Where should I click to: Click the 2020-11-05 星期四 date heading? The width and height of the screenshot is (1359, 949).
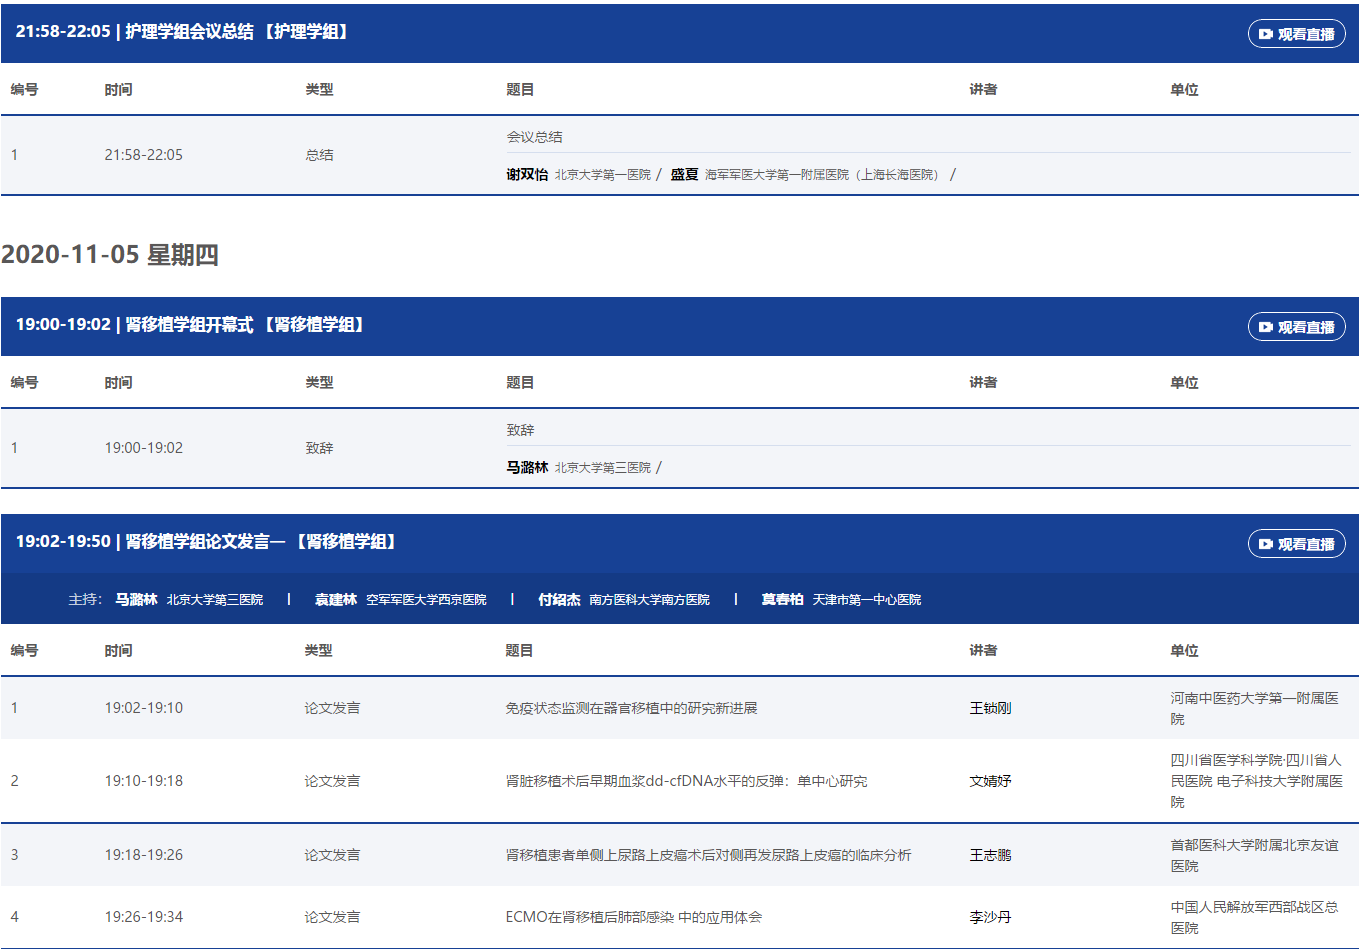tap(110, 255)
